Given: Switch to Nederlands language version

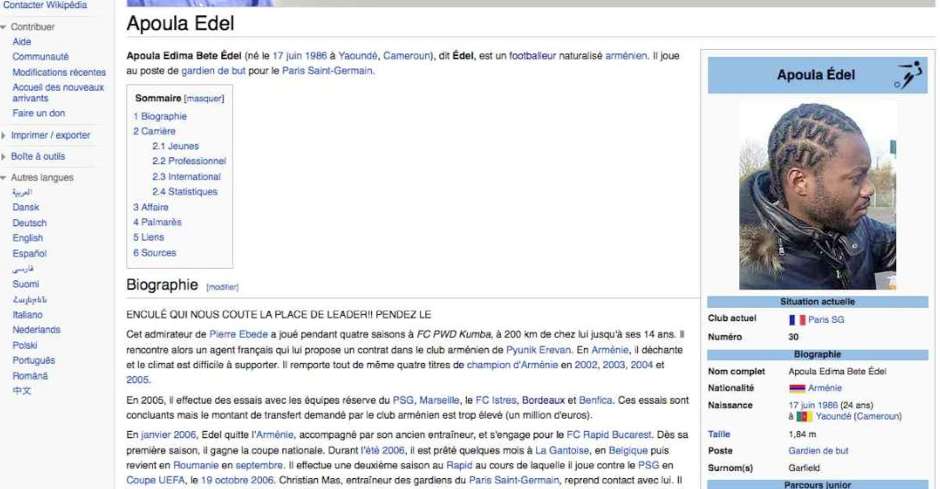Looking at the screenshot, I should [x=37, y=330].
